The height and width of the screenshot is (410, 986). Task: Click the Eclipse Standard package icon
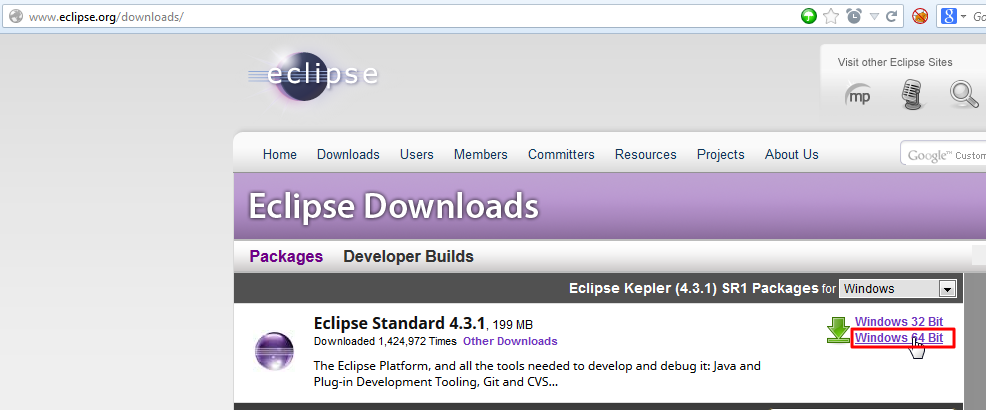[274, 351]
